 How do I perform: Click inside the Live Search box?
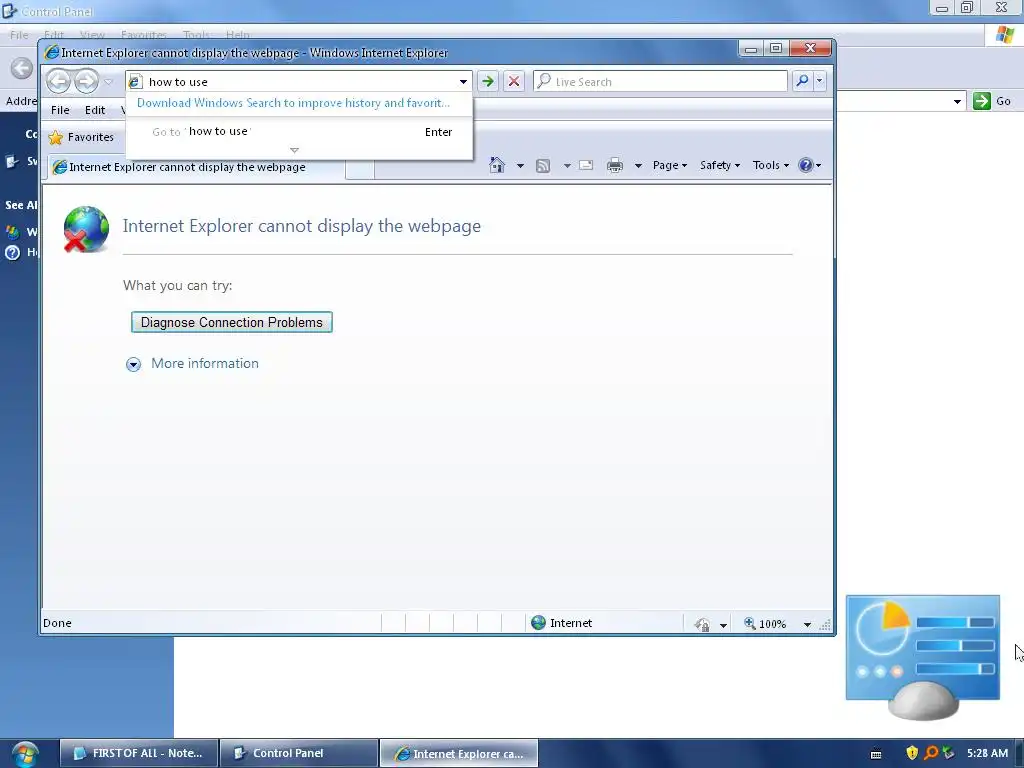661,82
